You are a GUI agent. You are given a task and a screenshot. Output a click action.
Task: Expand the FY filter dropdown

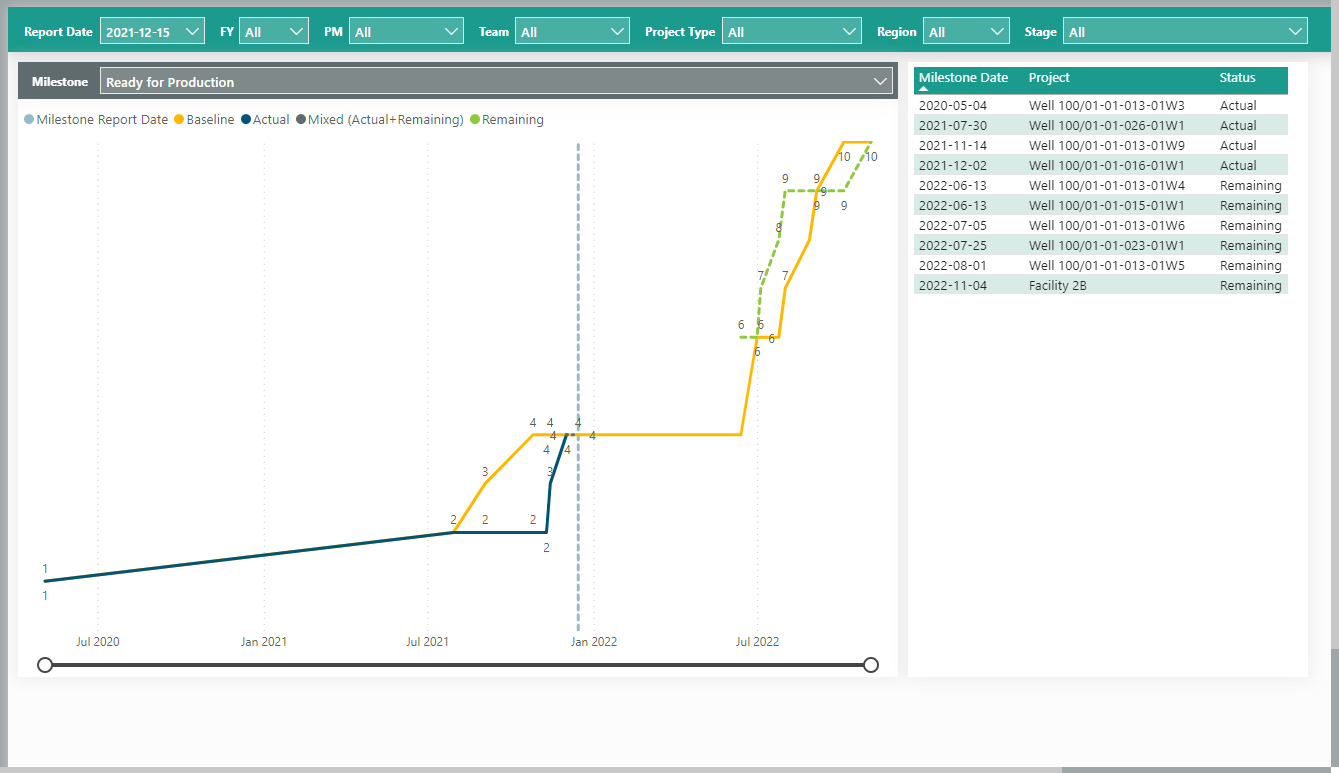(274, 32)
